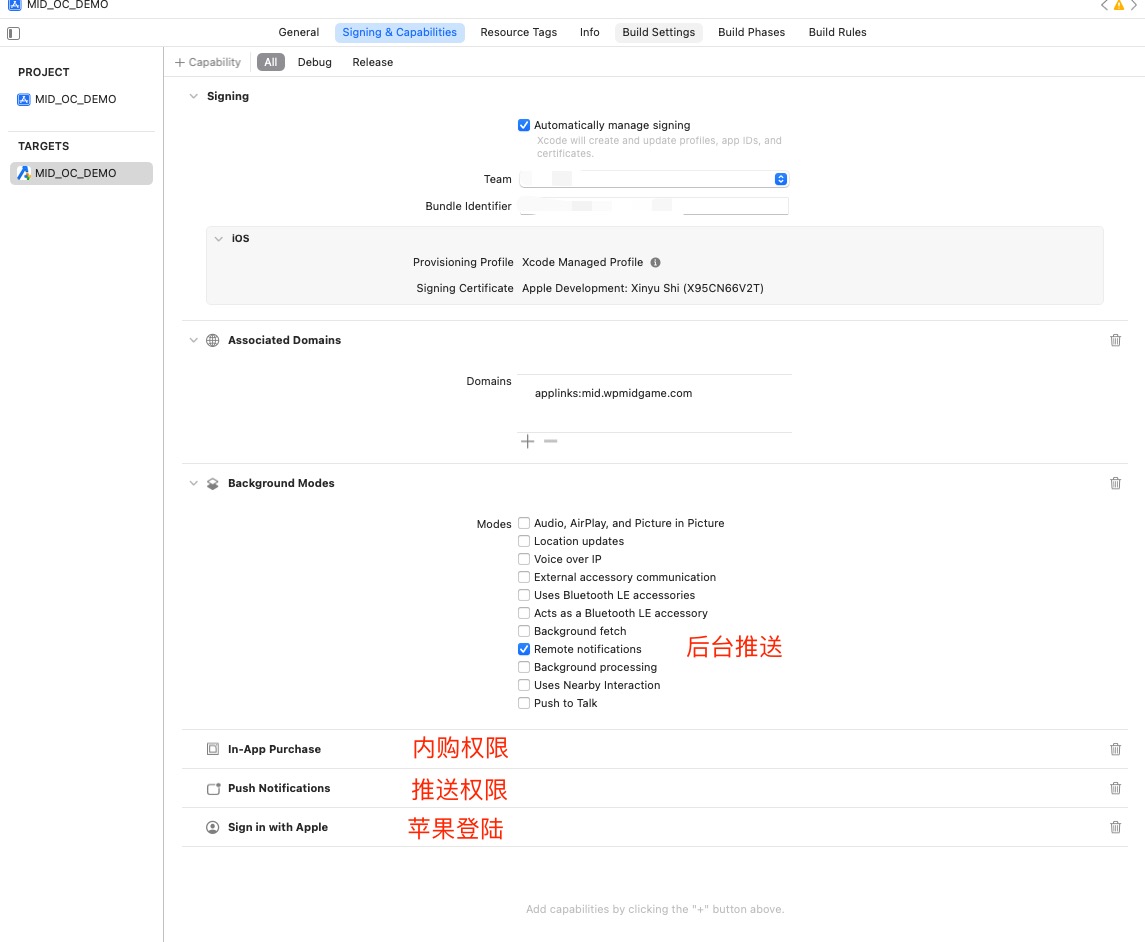Open the General tab
The height and width of the screenshot is (942, 1145).
299,32
